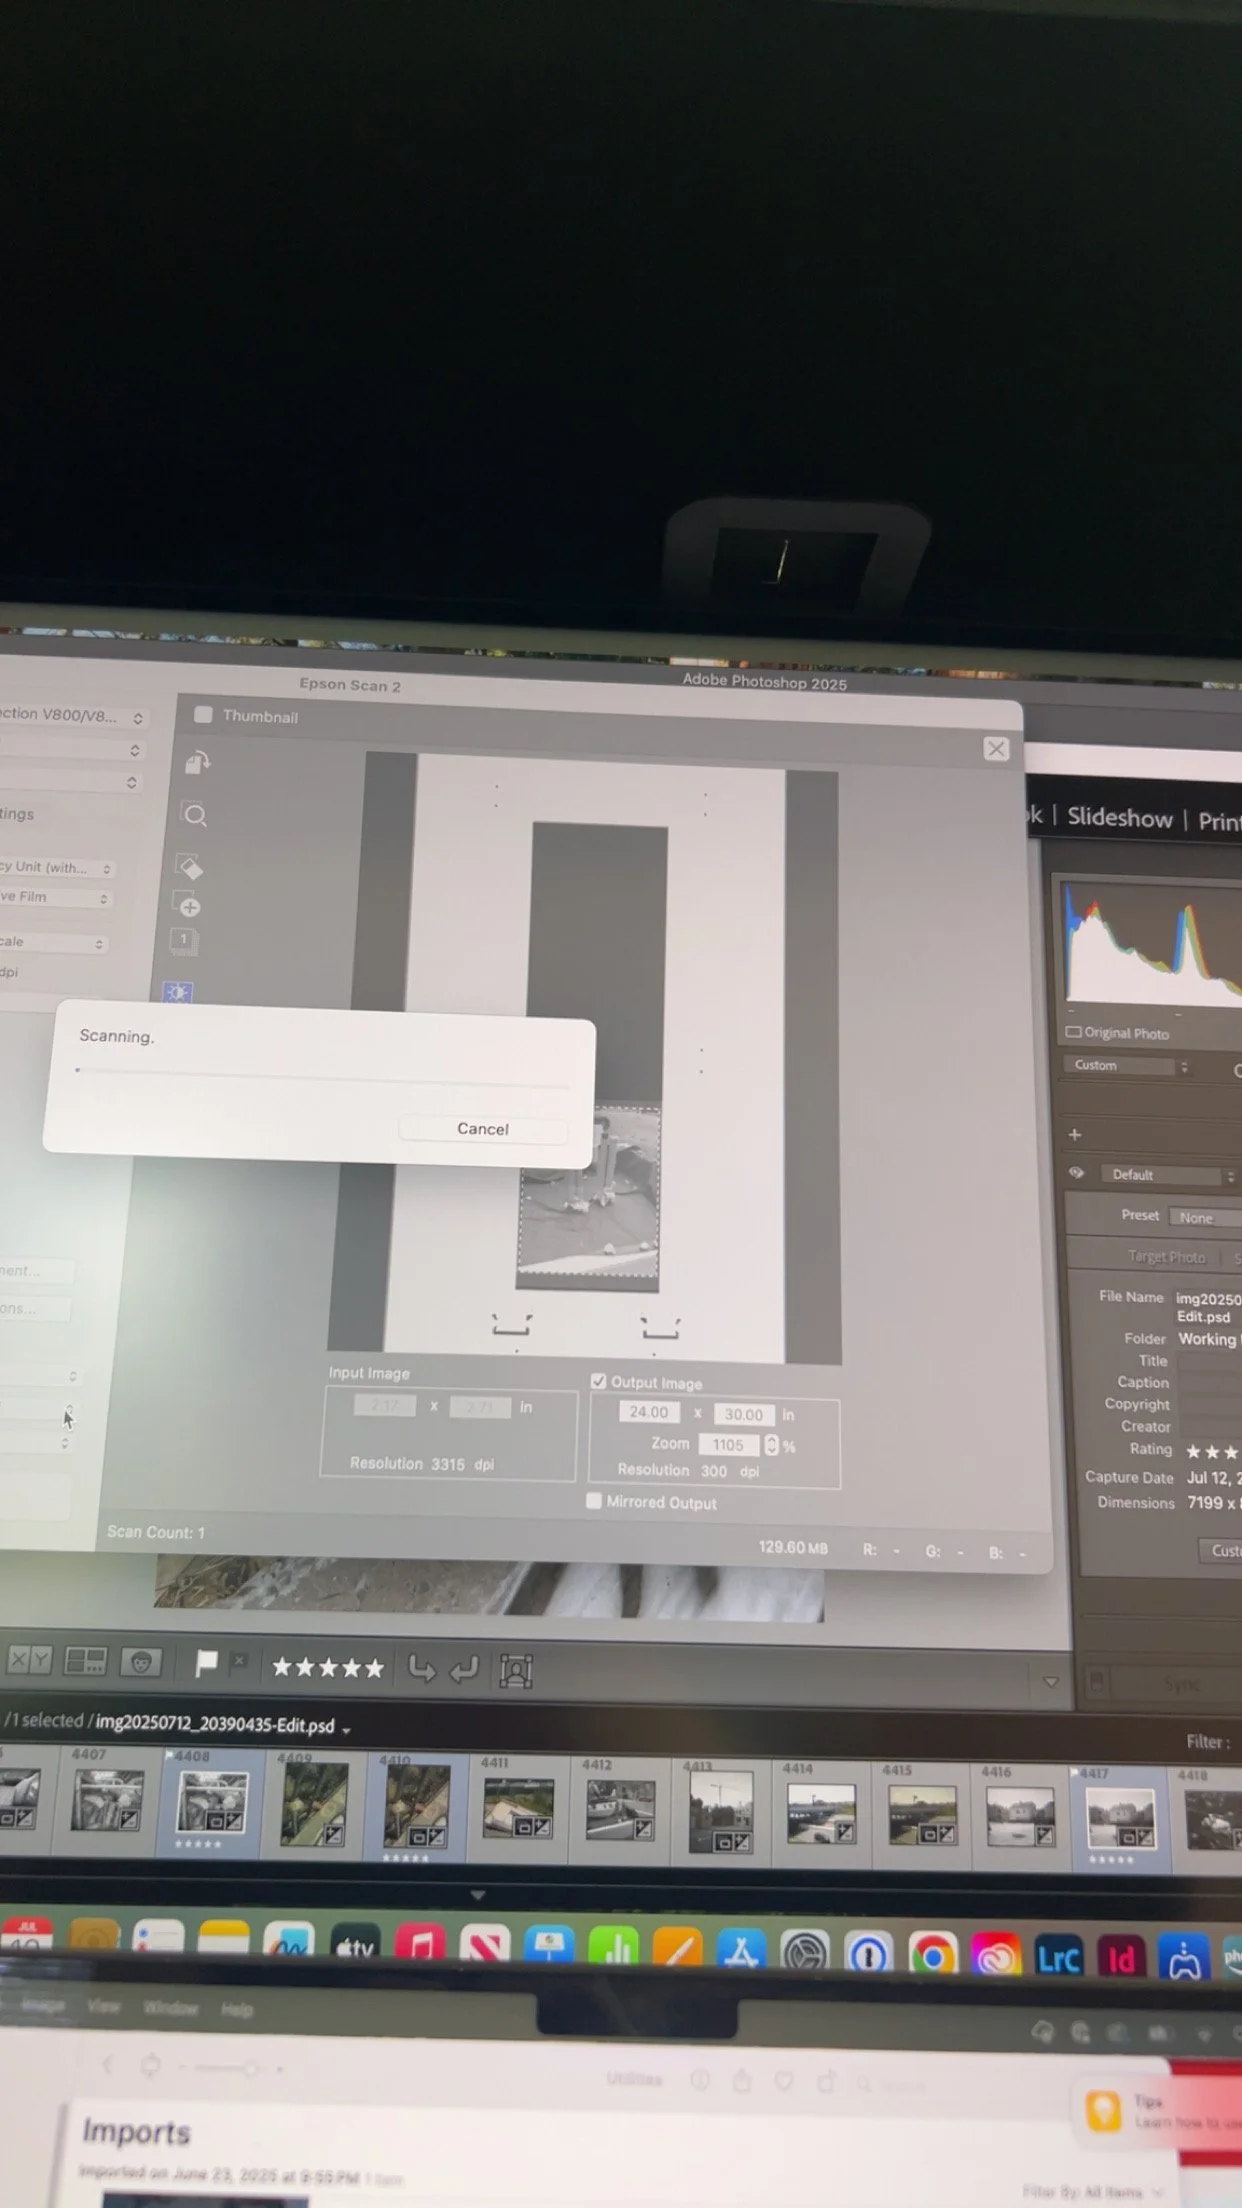This screenshot has height=2208, width=1242.
Task: Uncheck the Output Image checkbox
Action: (x=598, y=1381)
